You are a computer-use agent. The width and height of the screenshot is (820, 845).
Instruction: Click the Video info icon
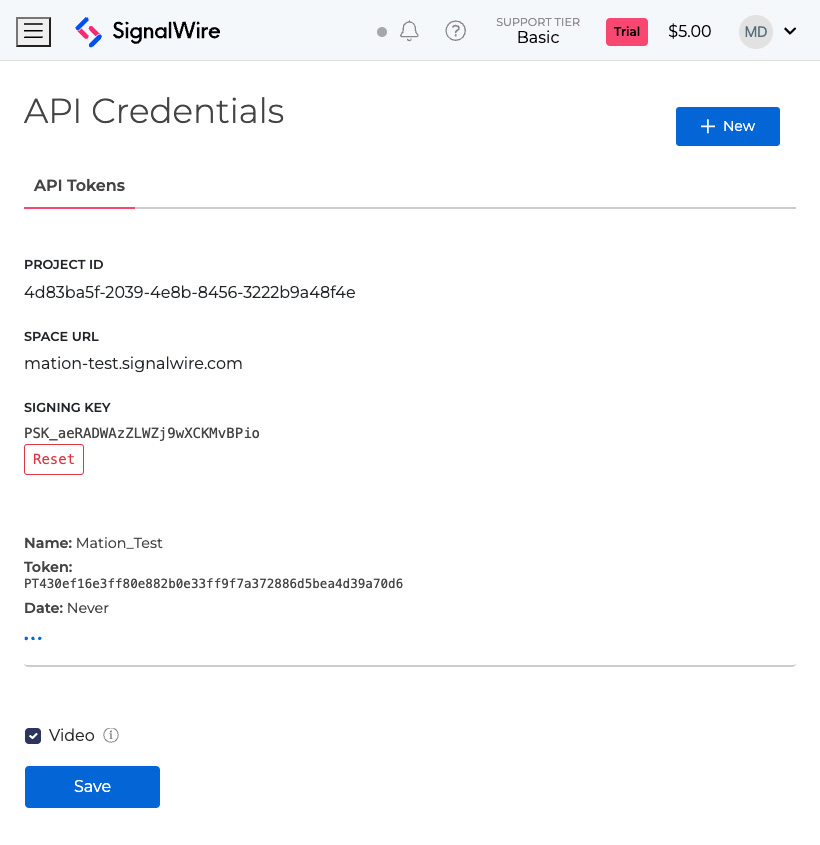pos(111,735)
